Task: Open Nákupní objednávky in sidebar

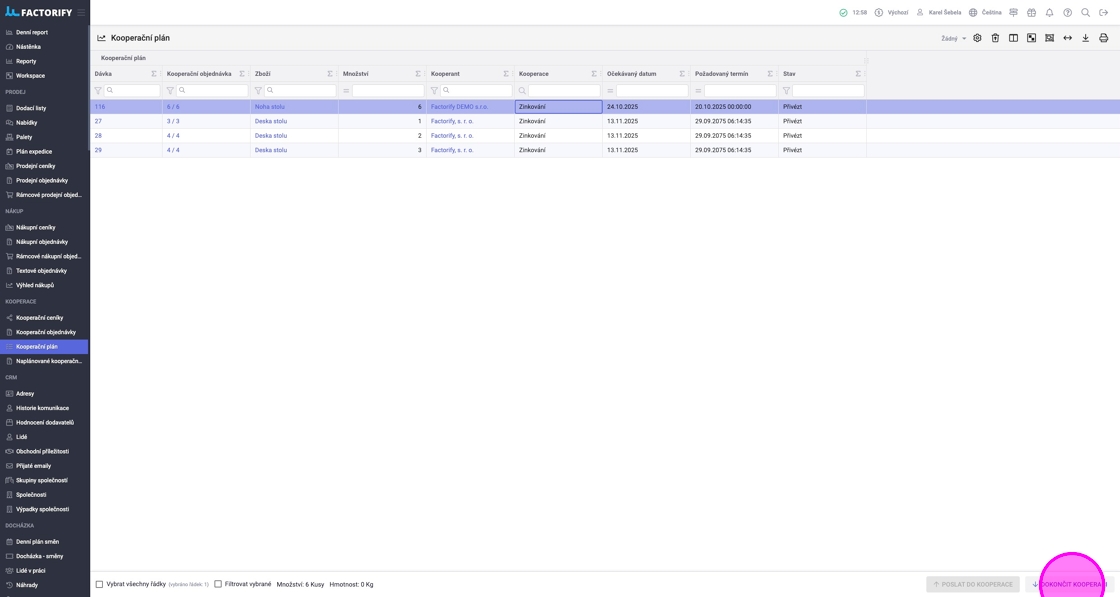Action: pyautogui.click(x=44, y=241)
